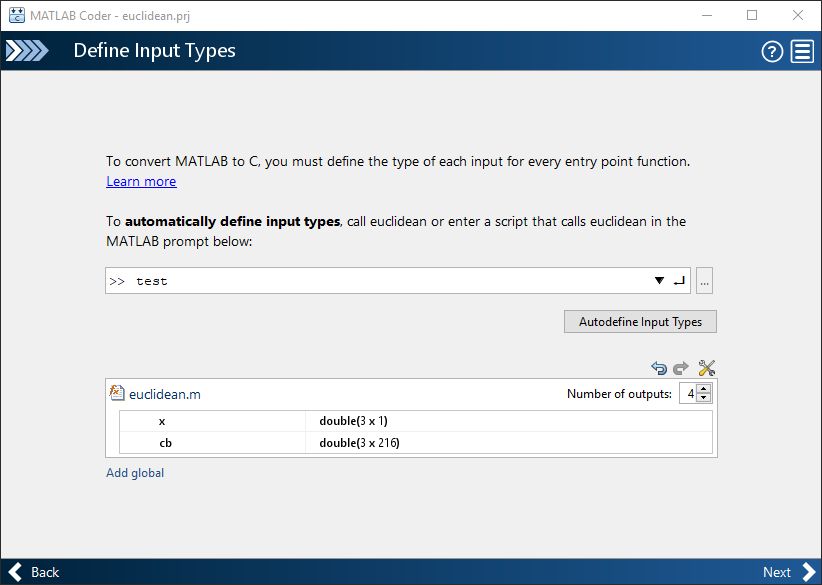Click the MATLAB Coder title bar icon
The image size is (822, 585).
coord(16,15)
